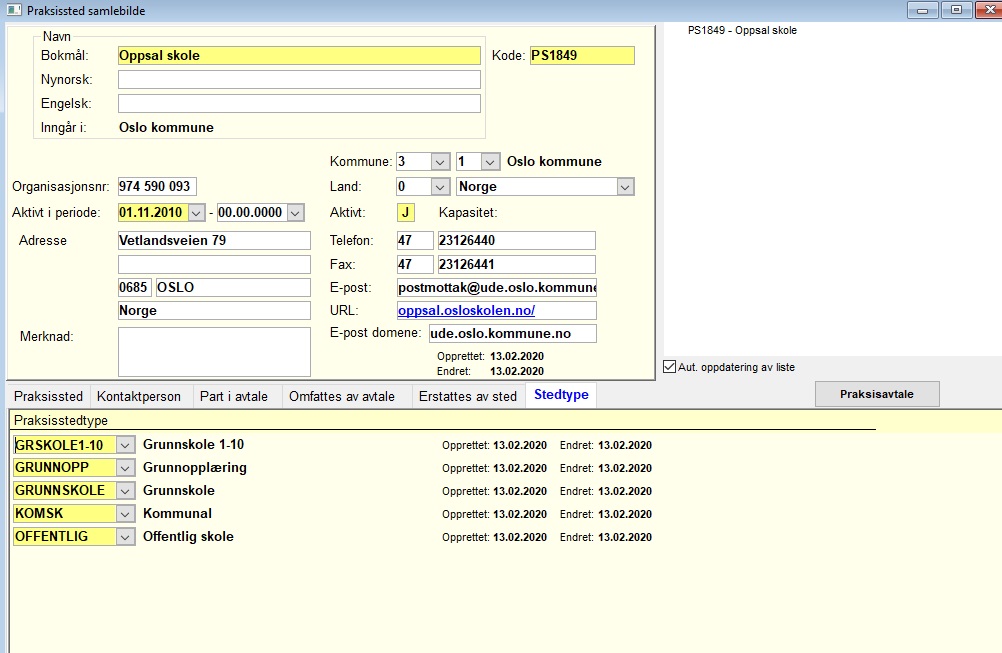Expand the GRUNNOPP type dropdown
The height and width of the screenshot is (653, 1002).
click(x=125, y=468)
